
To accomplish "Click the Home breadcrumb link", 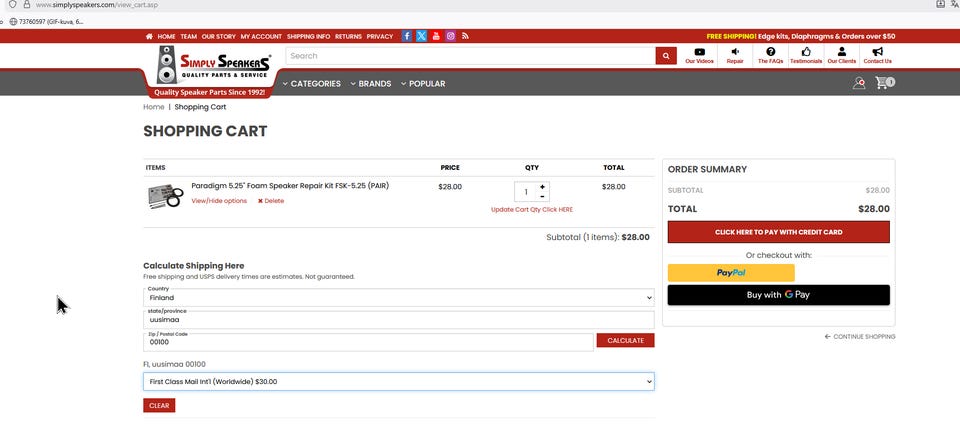I will 154,107.
